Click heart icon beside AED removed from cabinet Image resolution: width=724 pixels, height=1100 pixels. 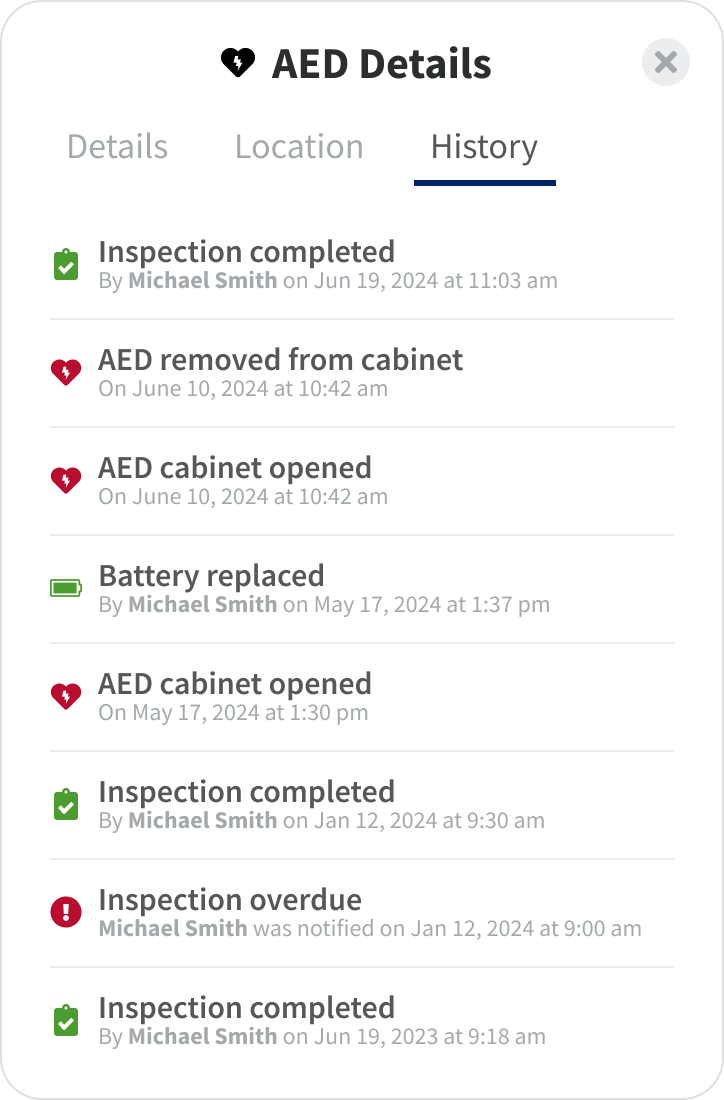66,373
